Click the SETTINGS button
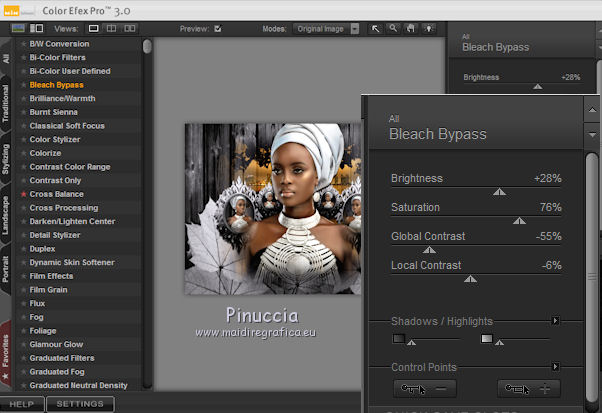Viewport: 602px width, 413px height. 79,404
